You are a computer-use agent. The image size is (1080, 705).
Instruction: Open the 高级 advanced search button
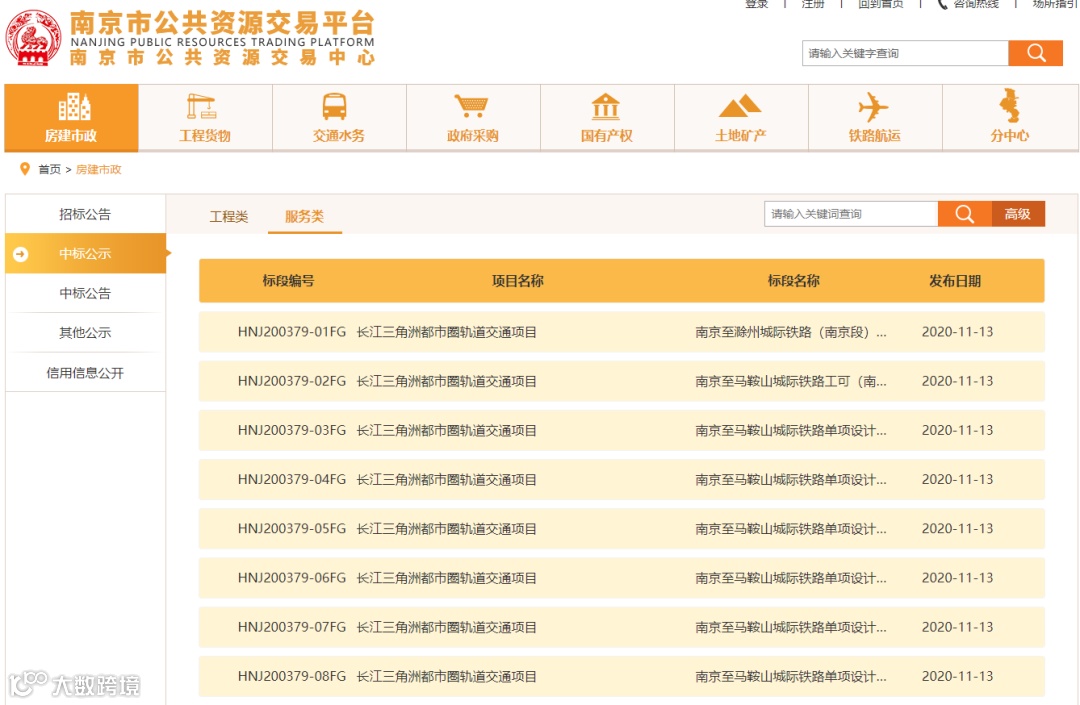[x=1017, y=214]
